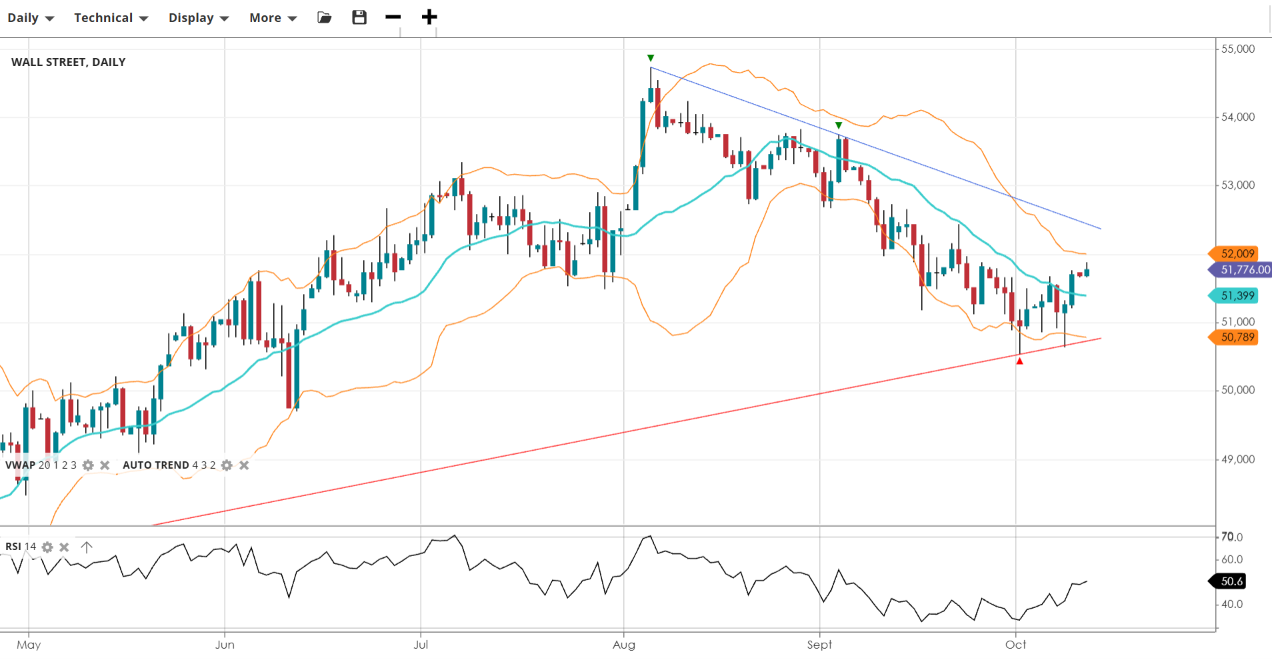This screenshot has height=659, width=1272.
Task: Click the green marker at the August peak
Action: (x=651, y=58)
